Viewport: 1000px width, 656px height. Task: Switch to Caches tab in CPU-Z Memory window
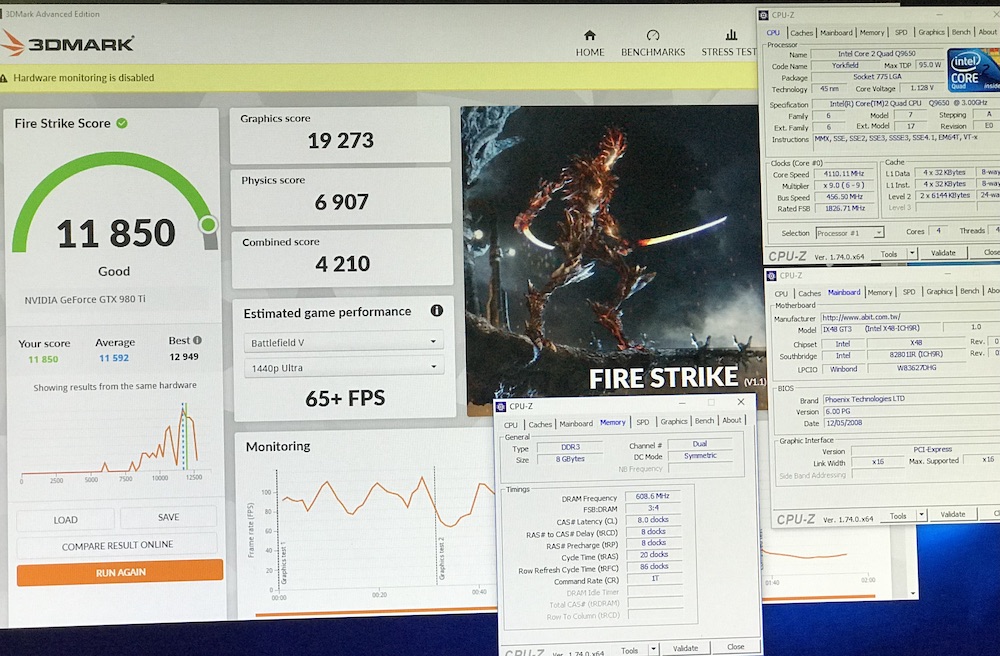540,424
